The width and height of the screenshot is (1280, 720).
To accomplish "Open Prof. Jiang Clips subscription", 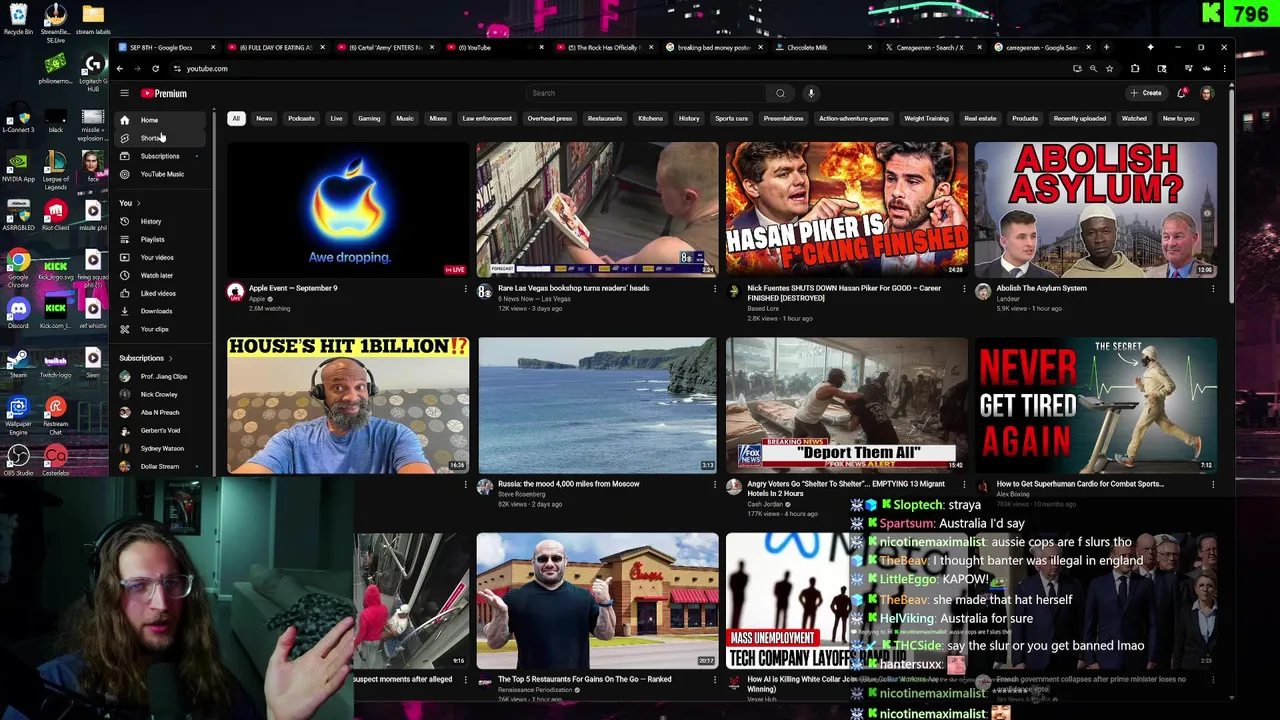I will point(160,376).
